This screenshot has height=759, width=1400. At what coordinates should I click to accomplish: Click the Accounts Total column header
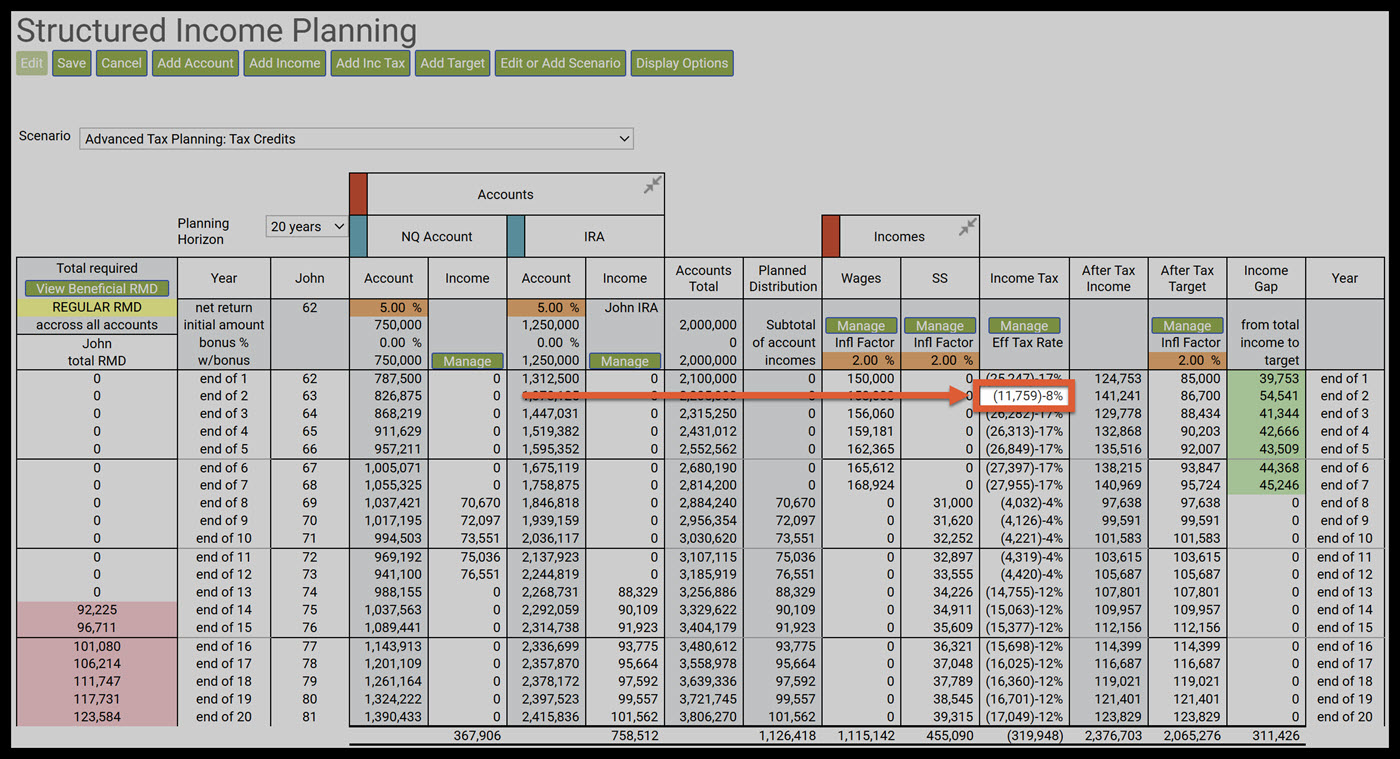(x=704, y=278)
